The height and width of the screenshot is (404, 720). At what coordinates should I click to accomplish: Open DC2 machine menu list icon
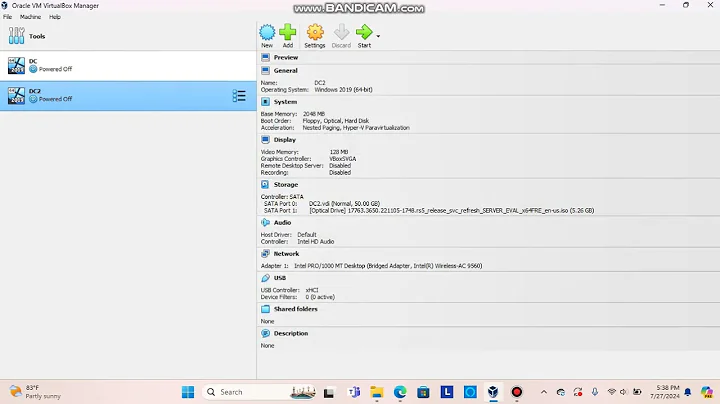coord(239,95)
